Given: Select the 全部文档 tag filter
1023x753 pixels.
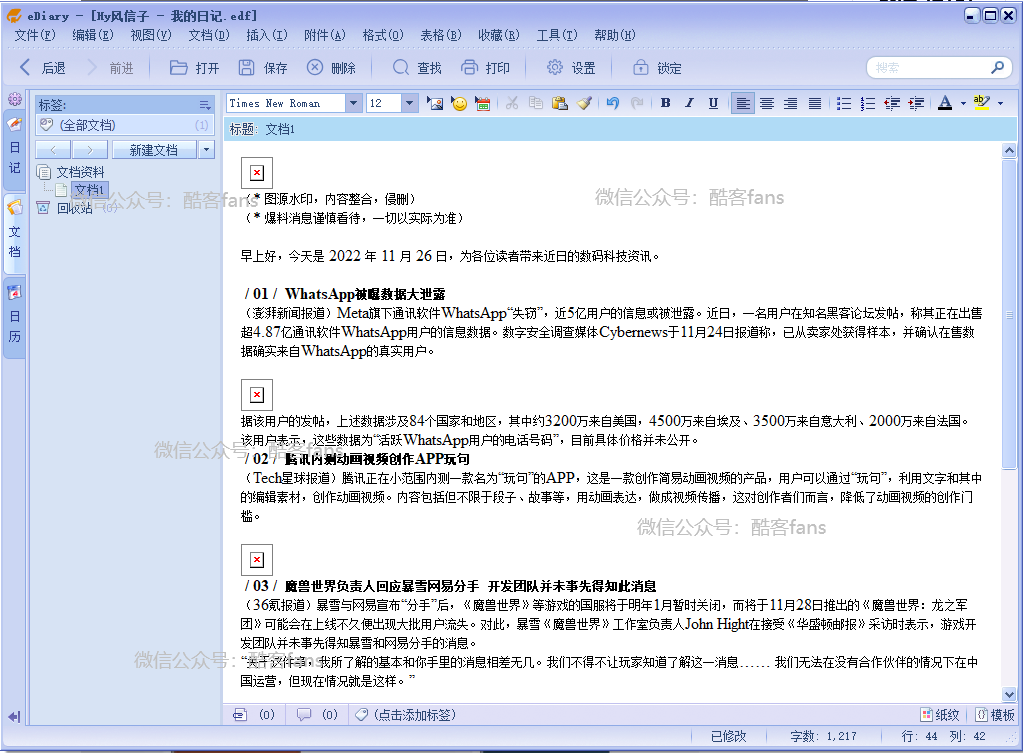Looking at the screenshot, I should pos(124,125).
